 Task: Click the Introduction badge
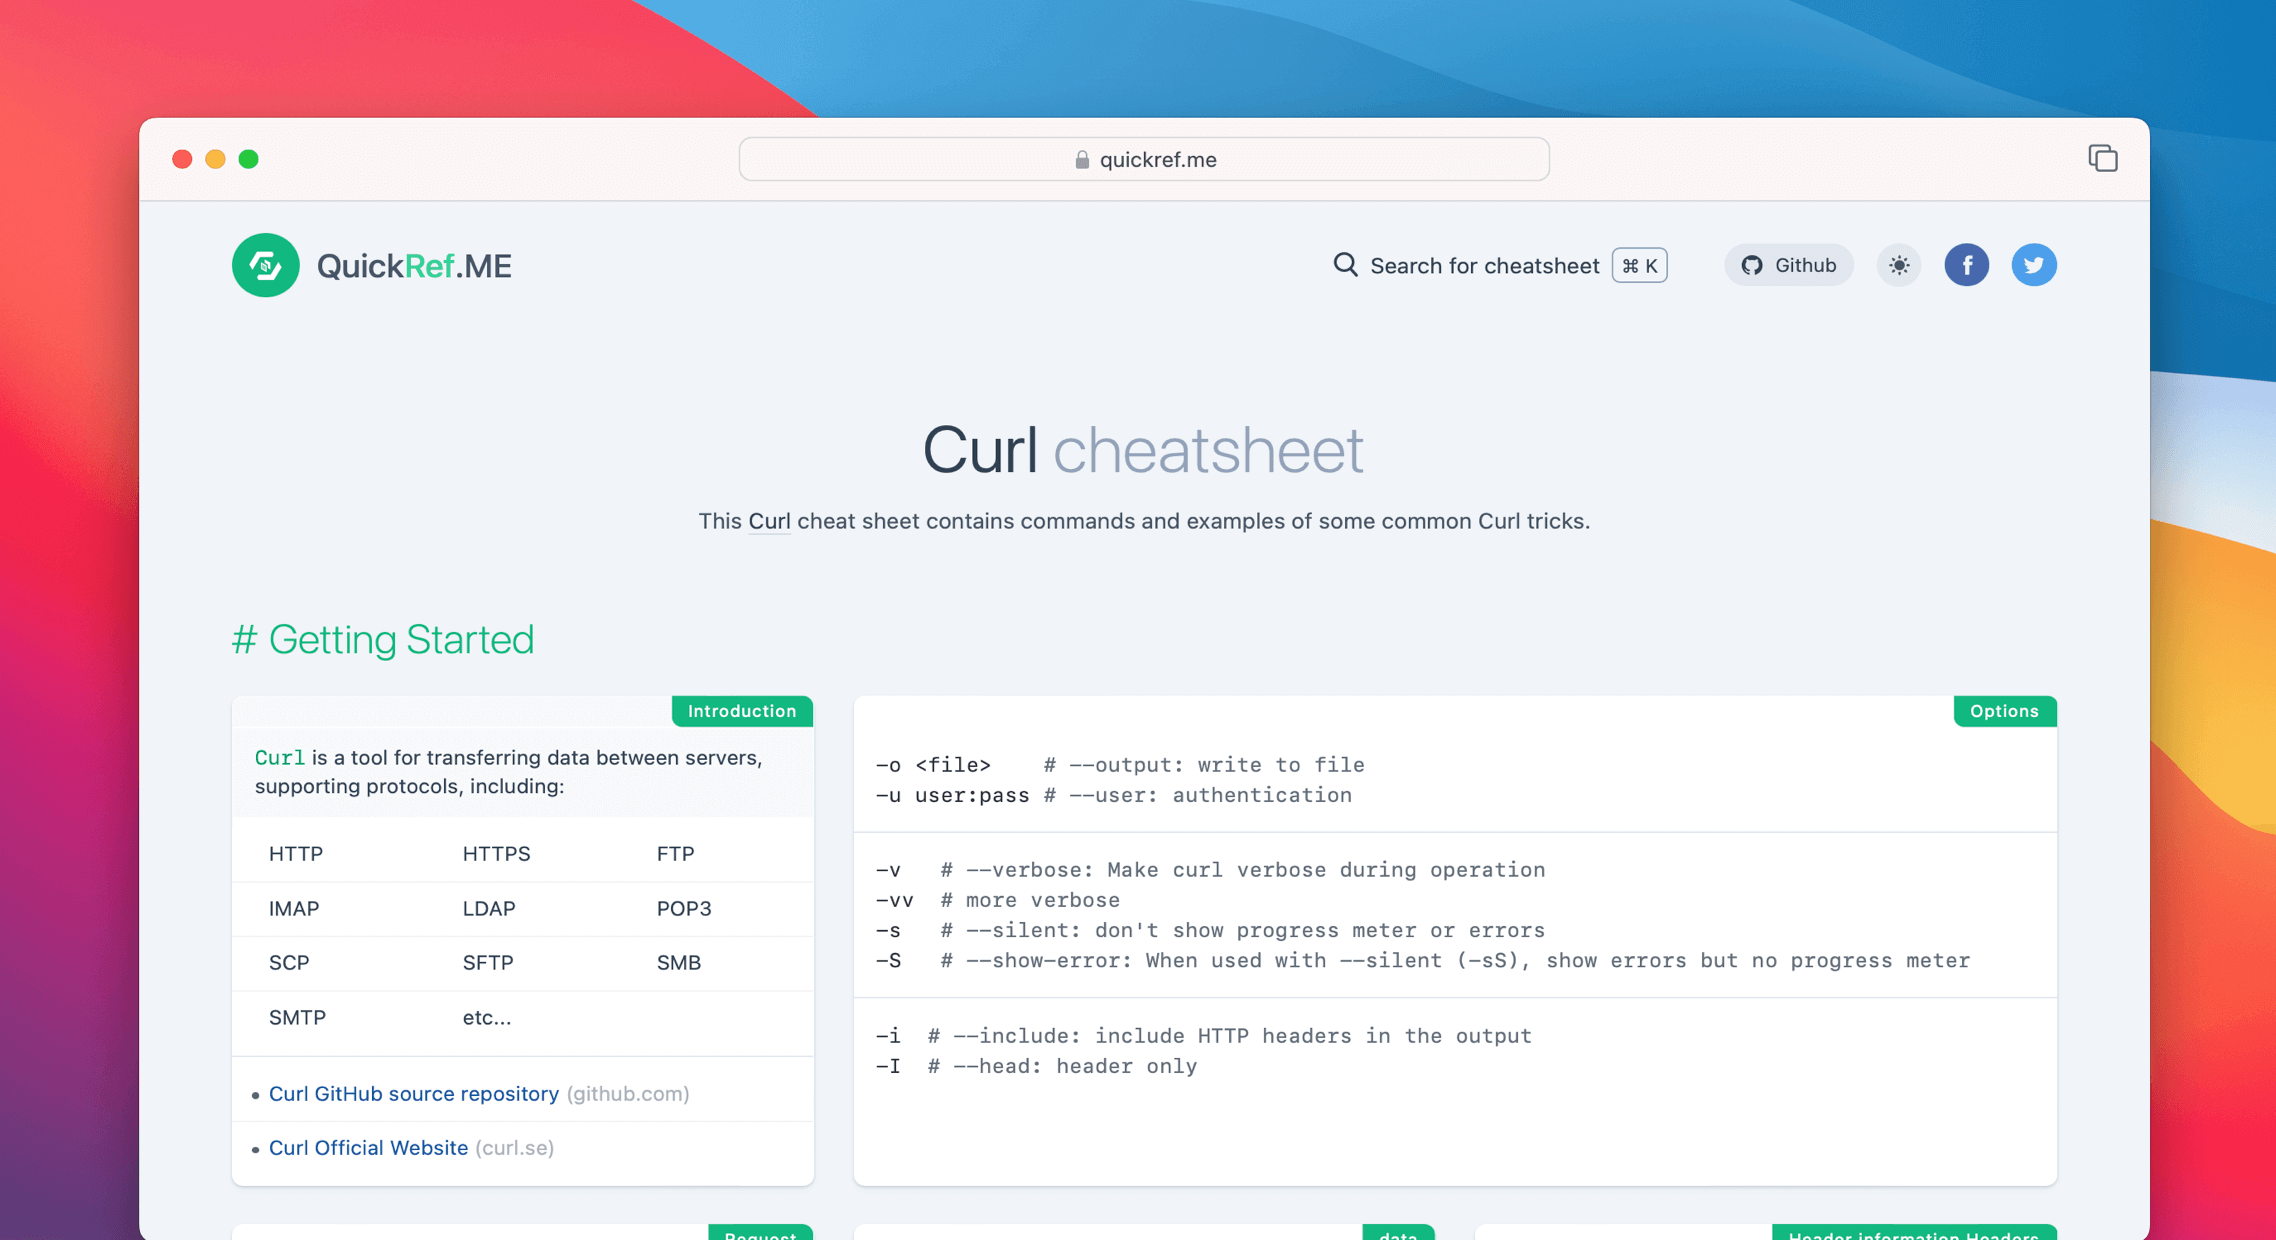coord(741,711)
